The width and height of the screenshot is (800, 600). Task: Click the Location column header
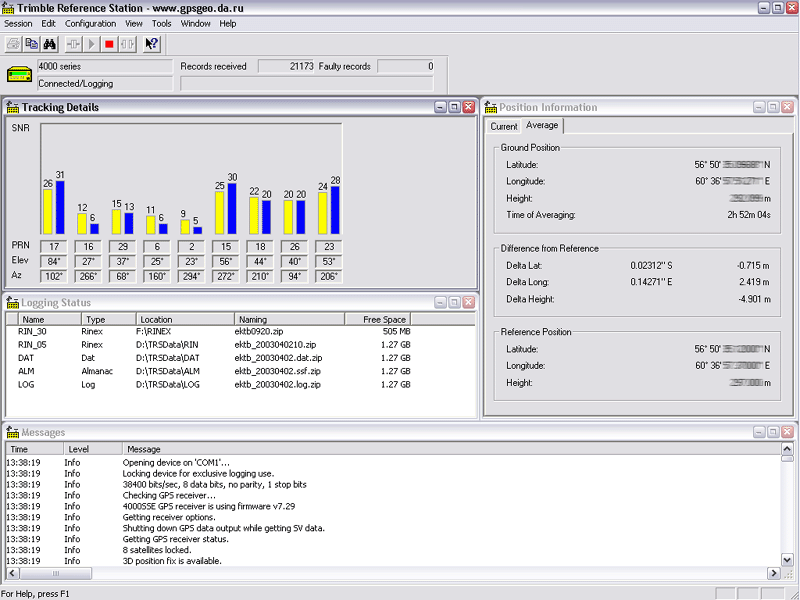156,319
